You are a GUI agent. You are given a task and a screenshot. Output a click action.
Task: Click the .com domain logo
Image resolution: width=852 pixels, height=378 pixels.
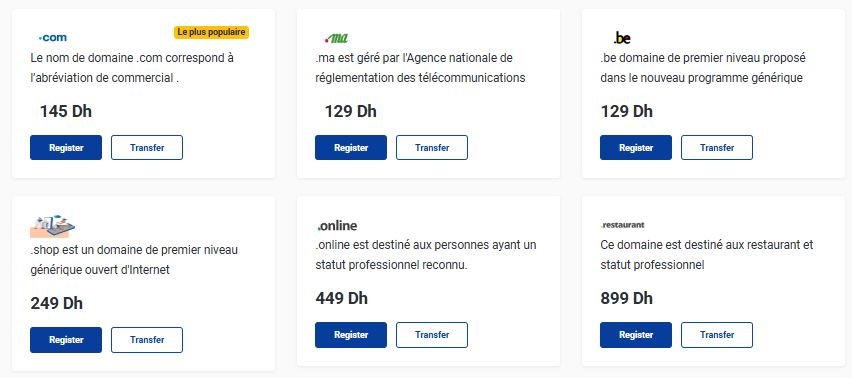(x=53, y=38)
